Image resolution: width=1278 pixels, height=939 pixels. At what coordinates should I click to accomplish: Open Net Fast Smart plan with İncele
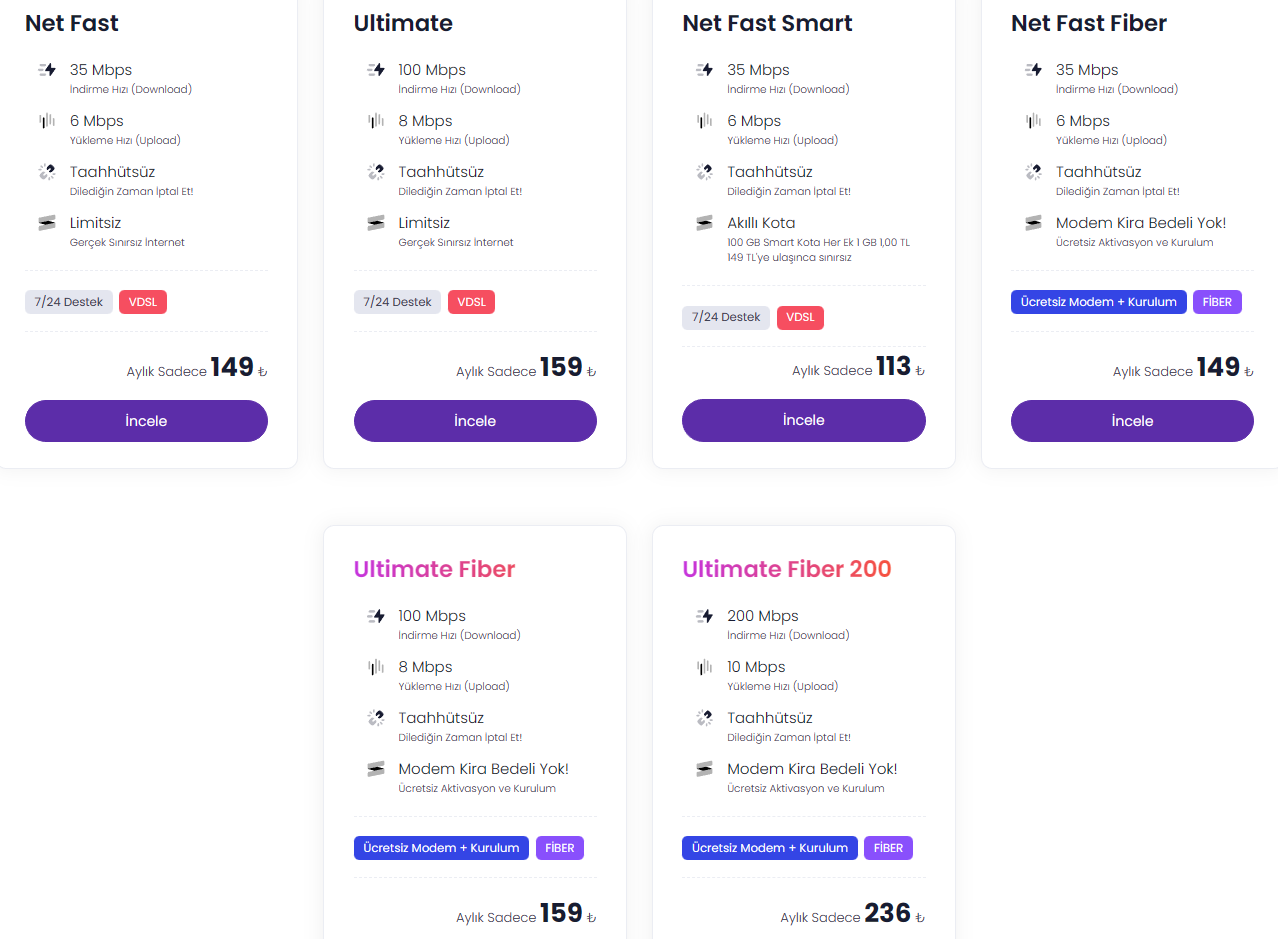pyautogui.click(x=803, y=420)
